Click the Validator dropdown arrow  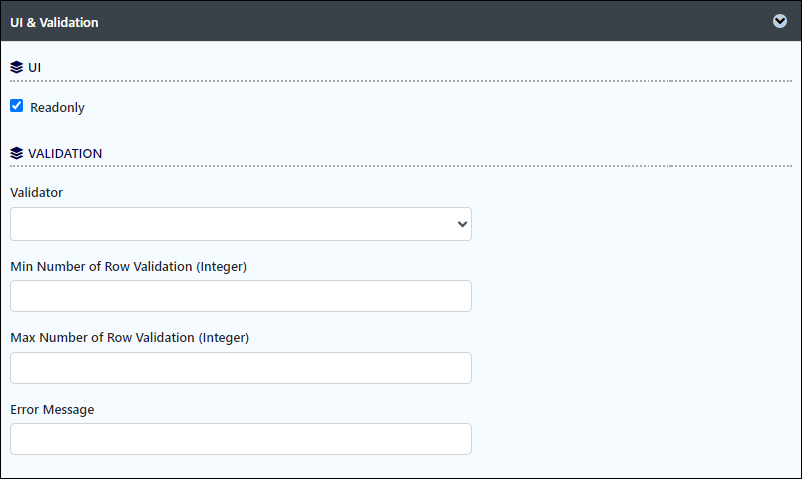click(x=462, y=224)
